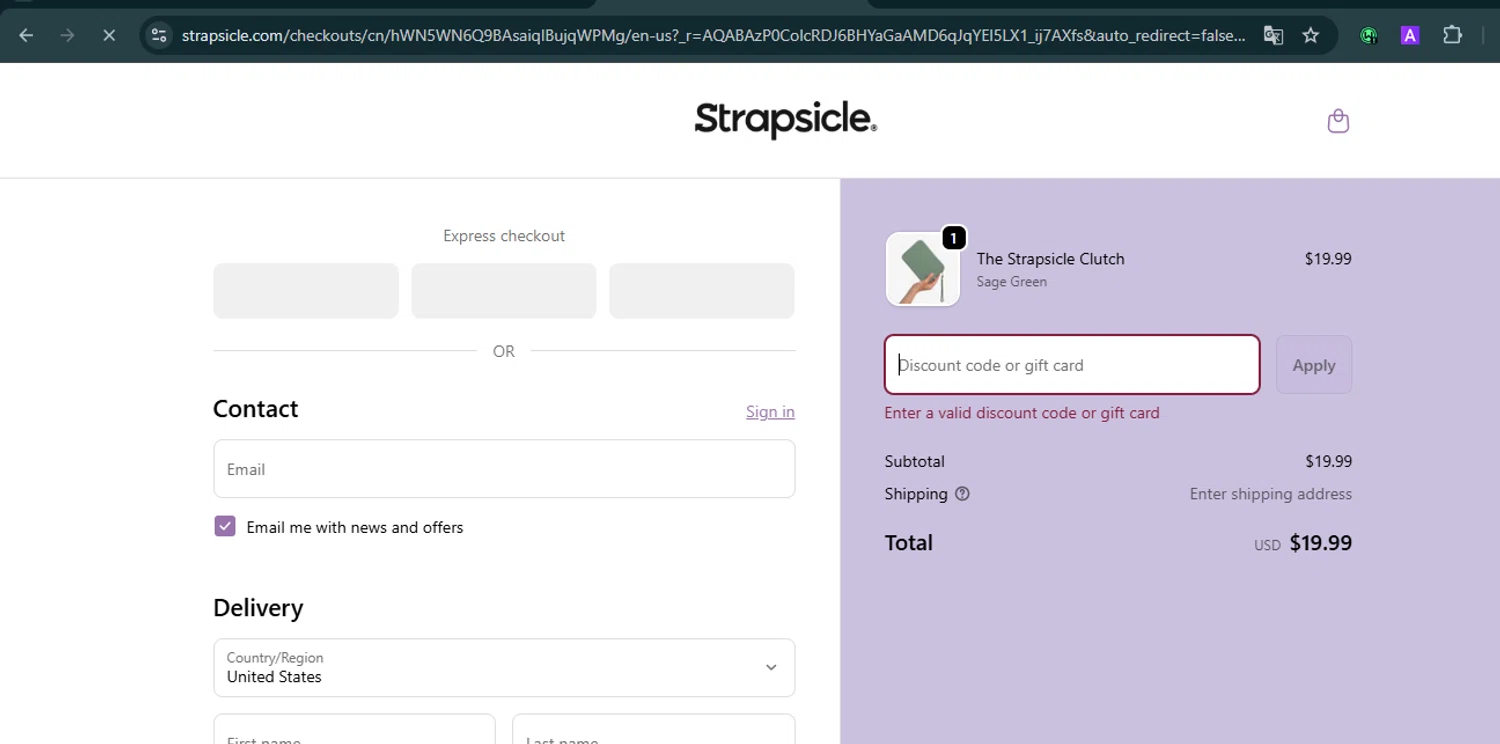This screenshot has width=1500, height=744.
Task: Toggle Email me with news and offers
Action: click(225, 527)
